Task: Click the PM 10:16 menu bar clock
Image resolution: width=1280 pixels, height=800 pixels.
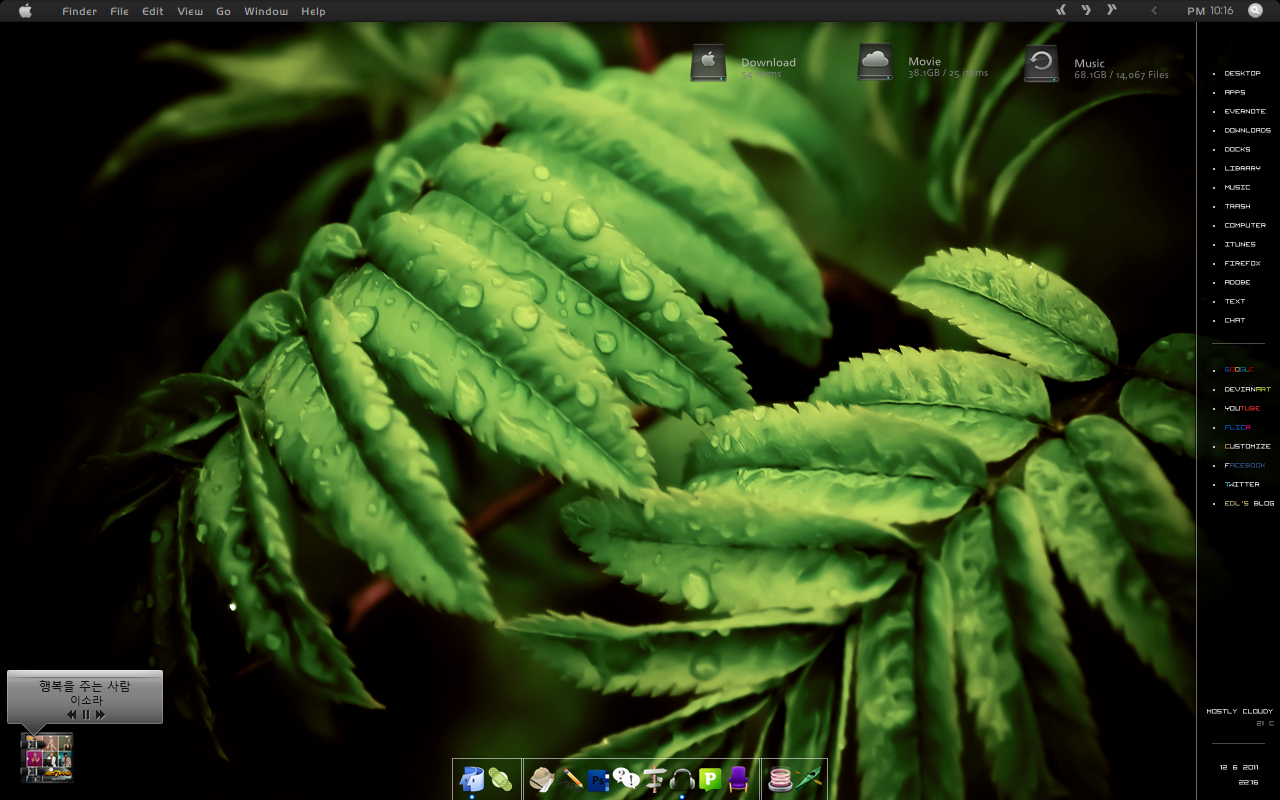Action: 1210,11
